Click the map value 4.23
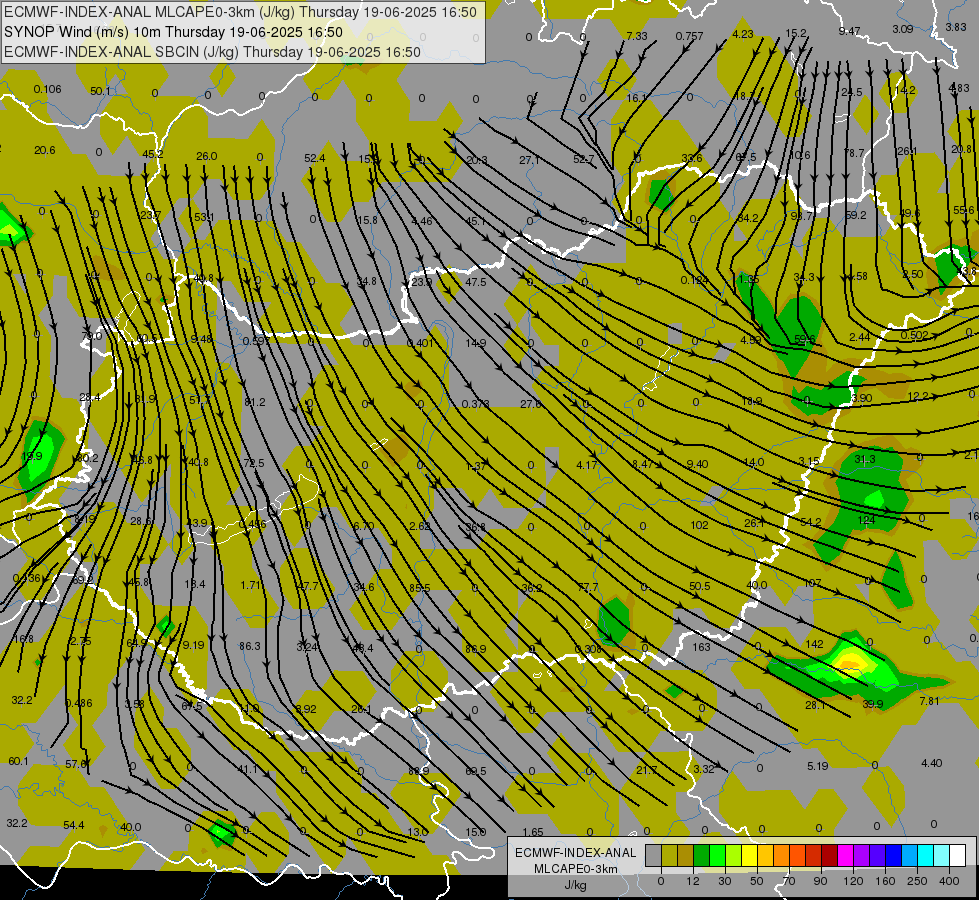The width and height of the screenshot is (979, 900). 743,34
